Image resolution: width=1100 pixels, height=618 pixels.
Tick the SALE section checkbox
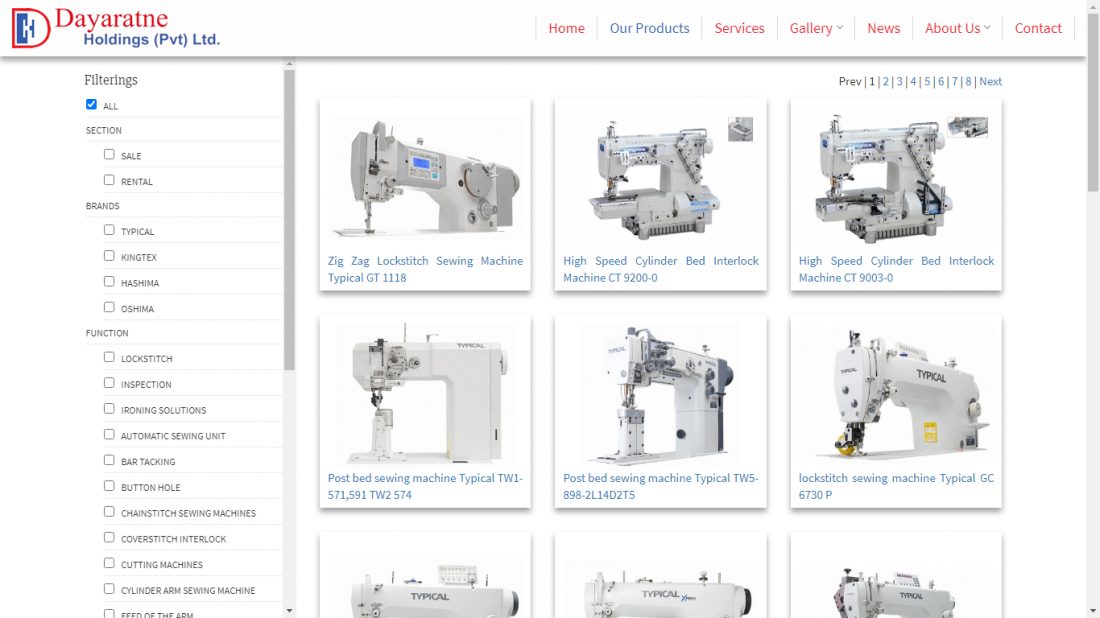[x=109, y=154]
